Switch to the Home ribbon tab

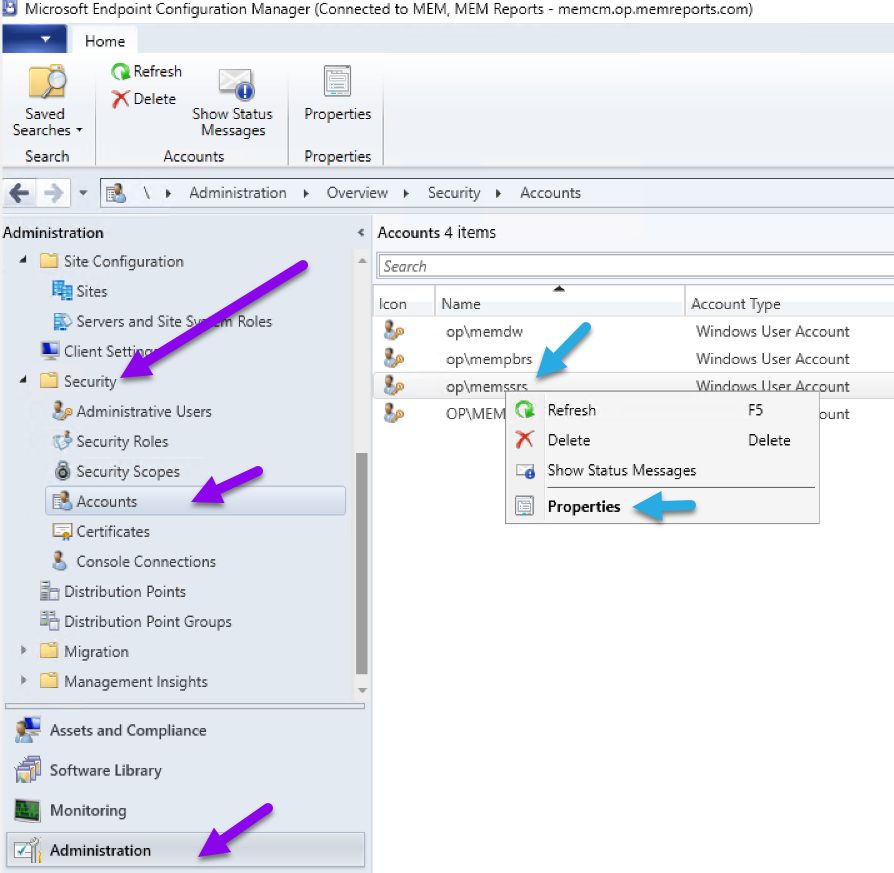104,41
